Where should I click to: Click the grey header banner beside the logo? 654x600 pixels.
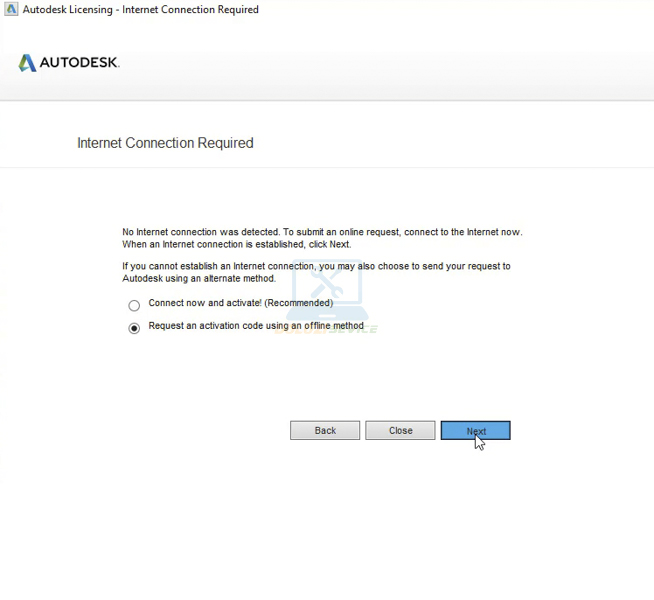(x=400, y=63)
